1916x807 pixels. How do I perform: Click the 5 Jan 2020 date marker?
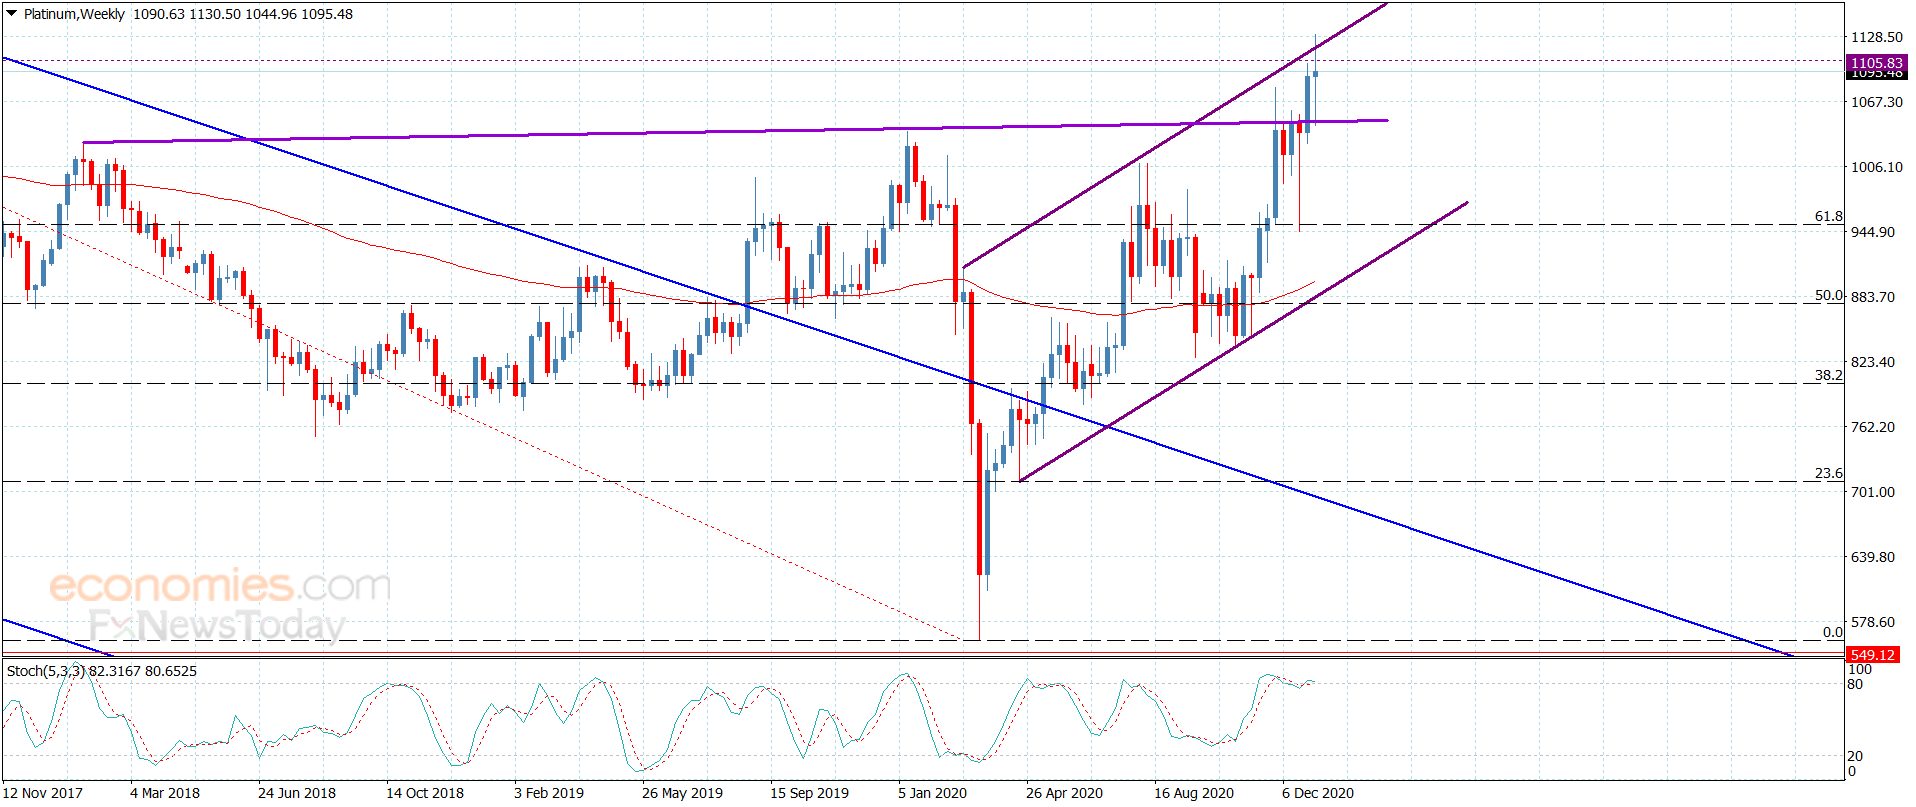click(x=932, y=793)
